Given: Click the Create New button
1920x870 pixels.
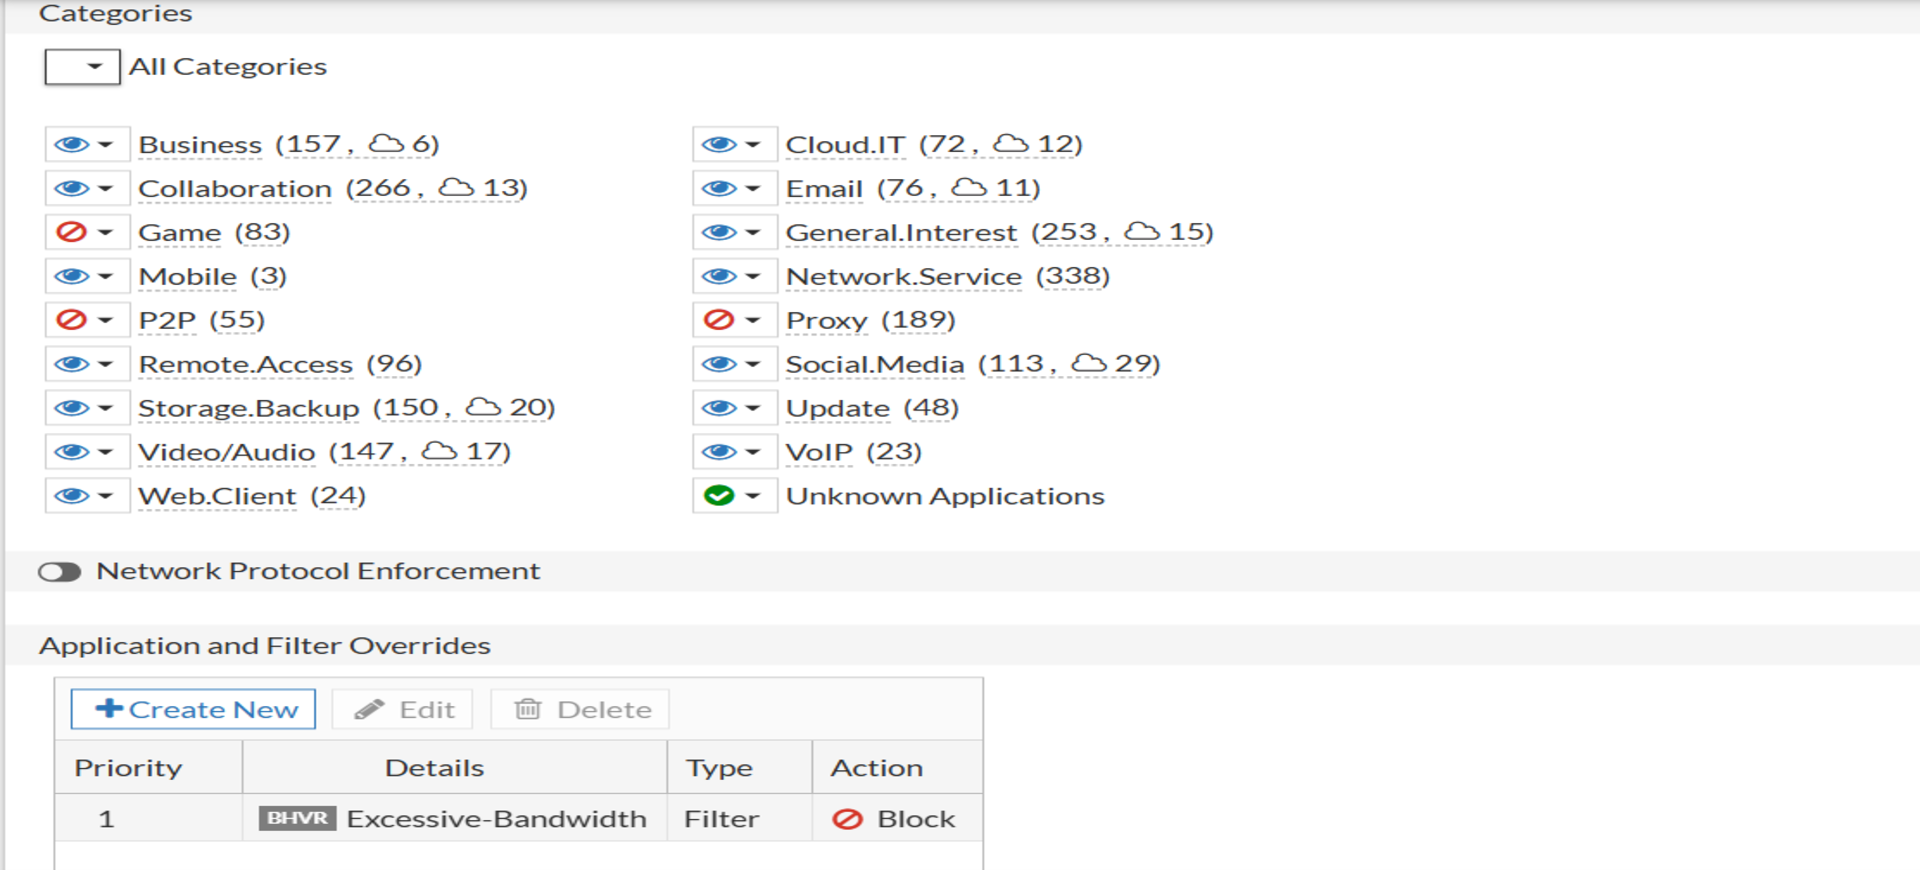Looking at the screenshot, I should point(194,709).
